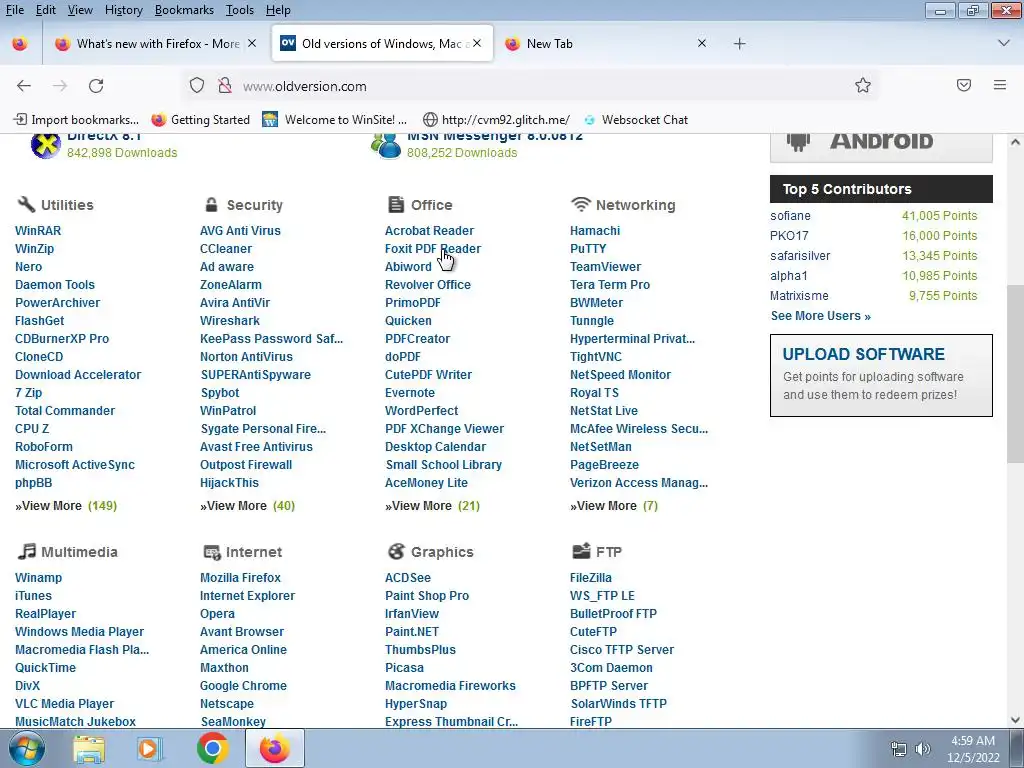Viewport: 1024px width, 768px height.
Task: Open contributor sofiane profile
Action: coord(790,216)
